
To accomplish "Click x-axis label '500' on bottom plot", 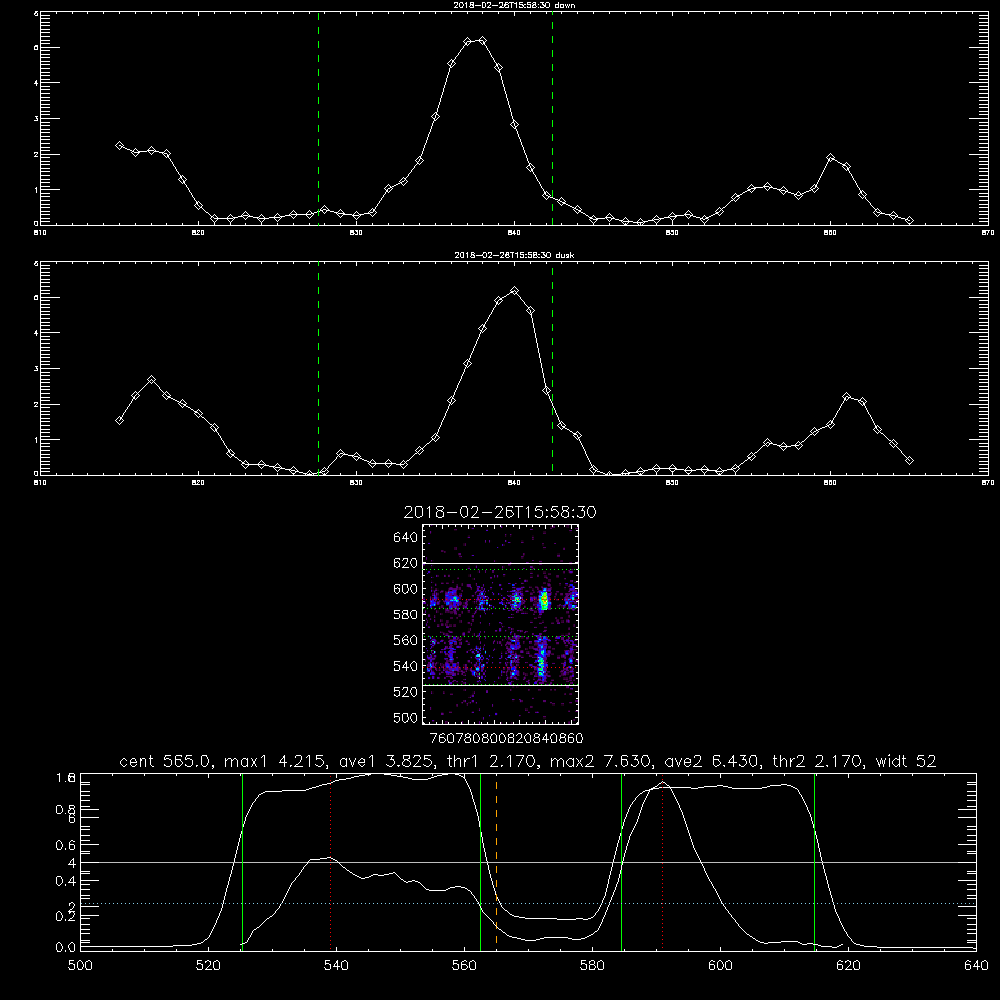I will pyautogui.click(x=80, y=966).
